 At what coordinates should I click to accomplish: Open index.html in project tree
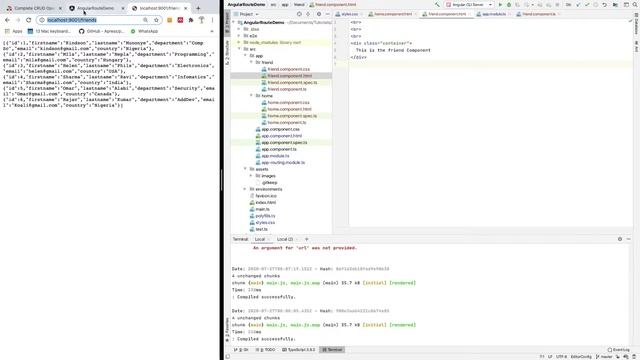point(262,202)
